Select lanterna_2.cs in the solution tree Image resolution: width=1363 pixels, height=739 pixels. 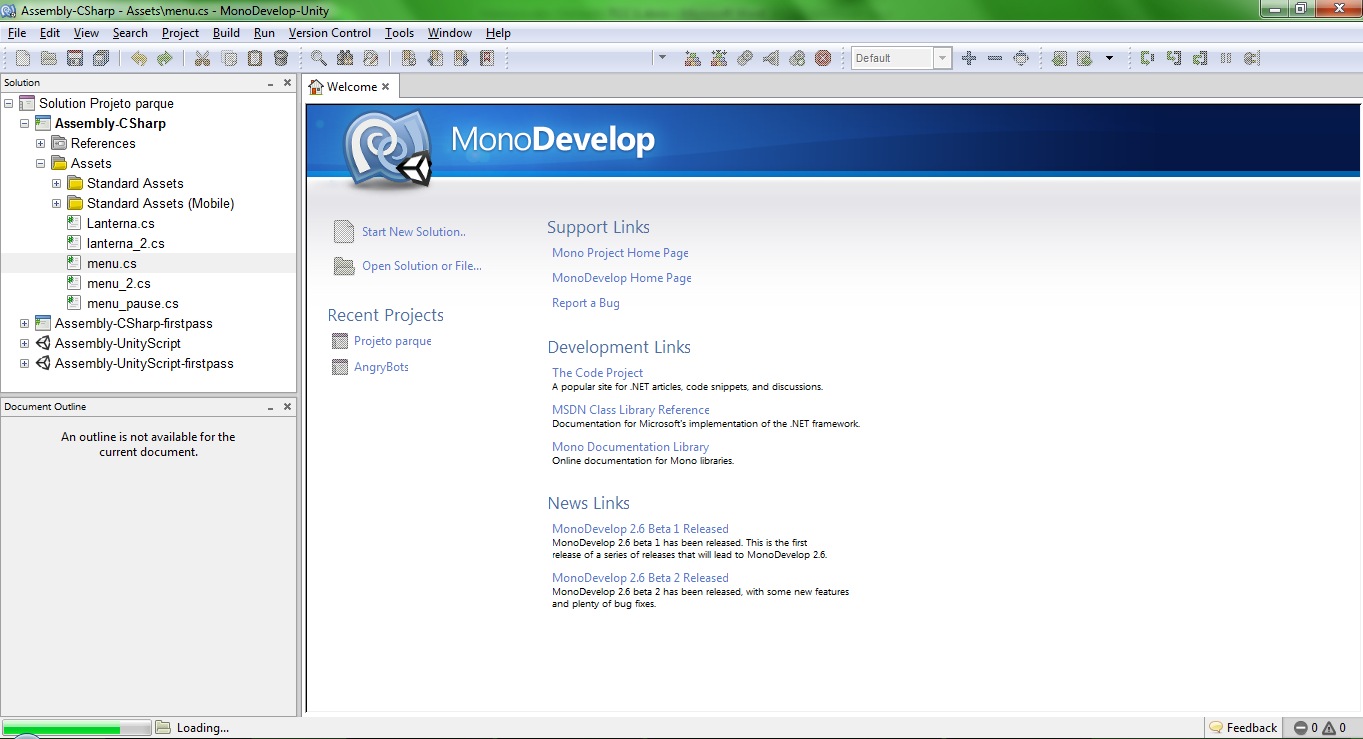coord(126,243)
